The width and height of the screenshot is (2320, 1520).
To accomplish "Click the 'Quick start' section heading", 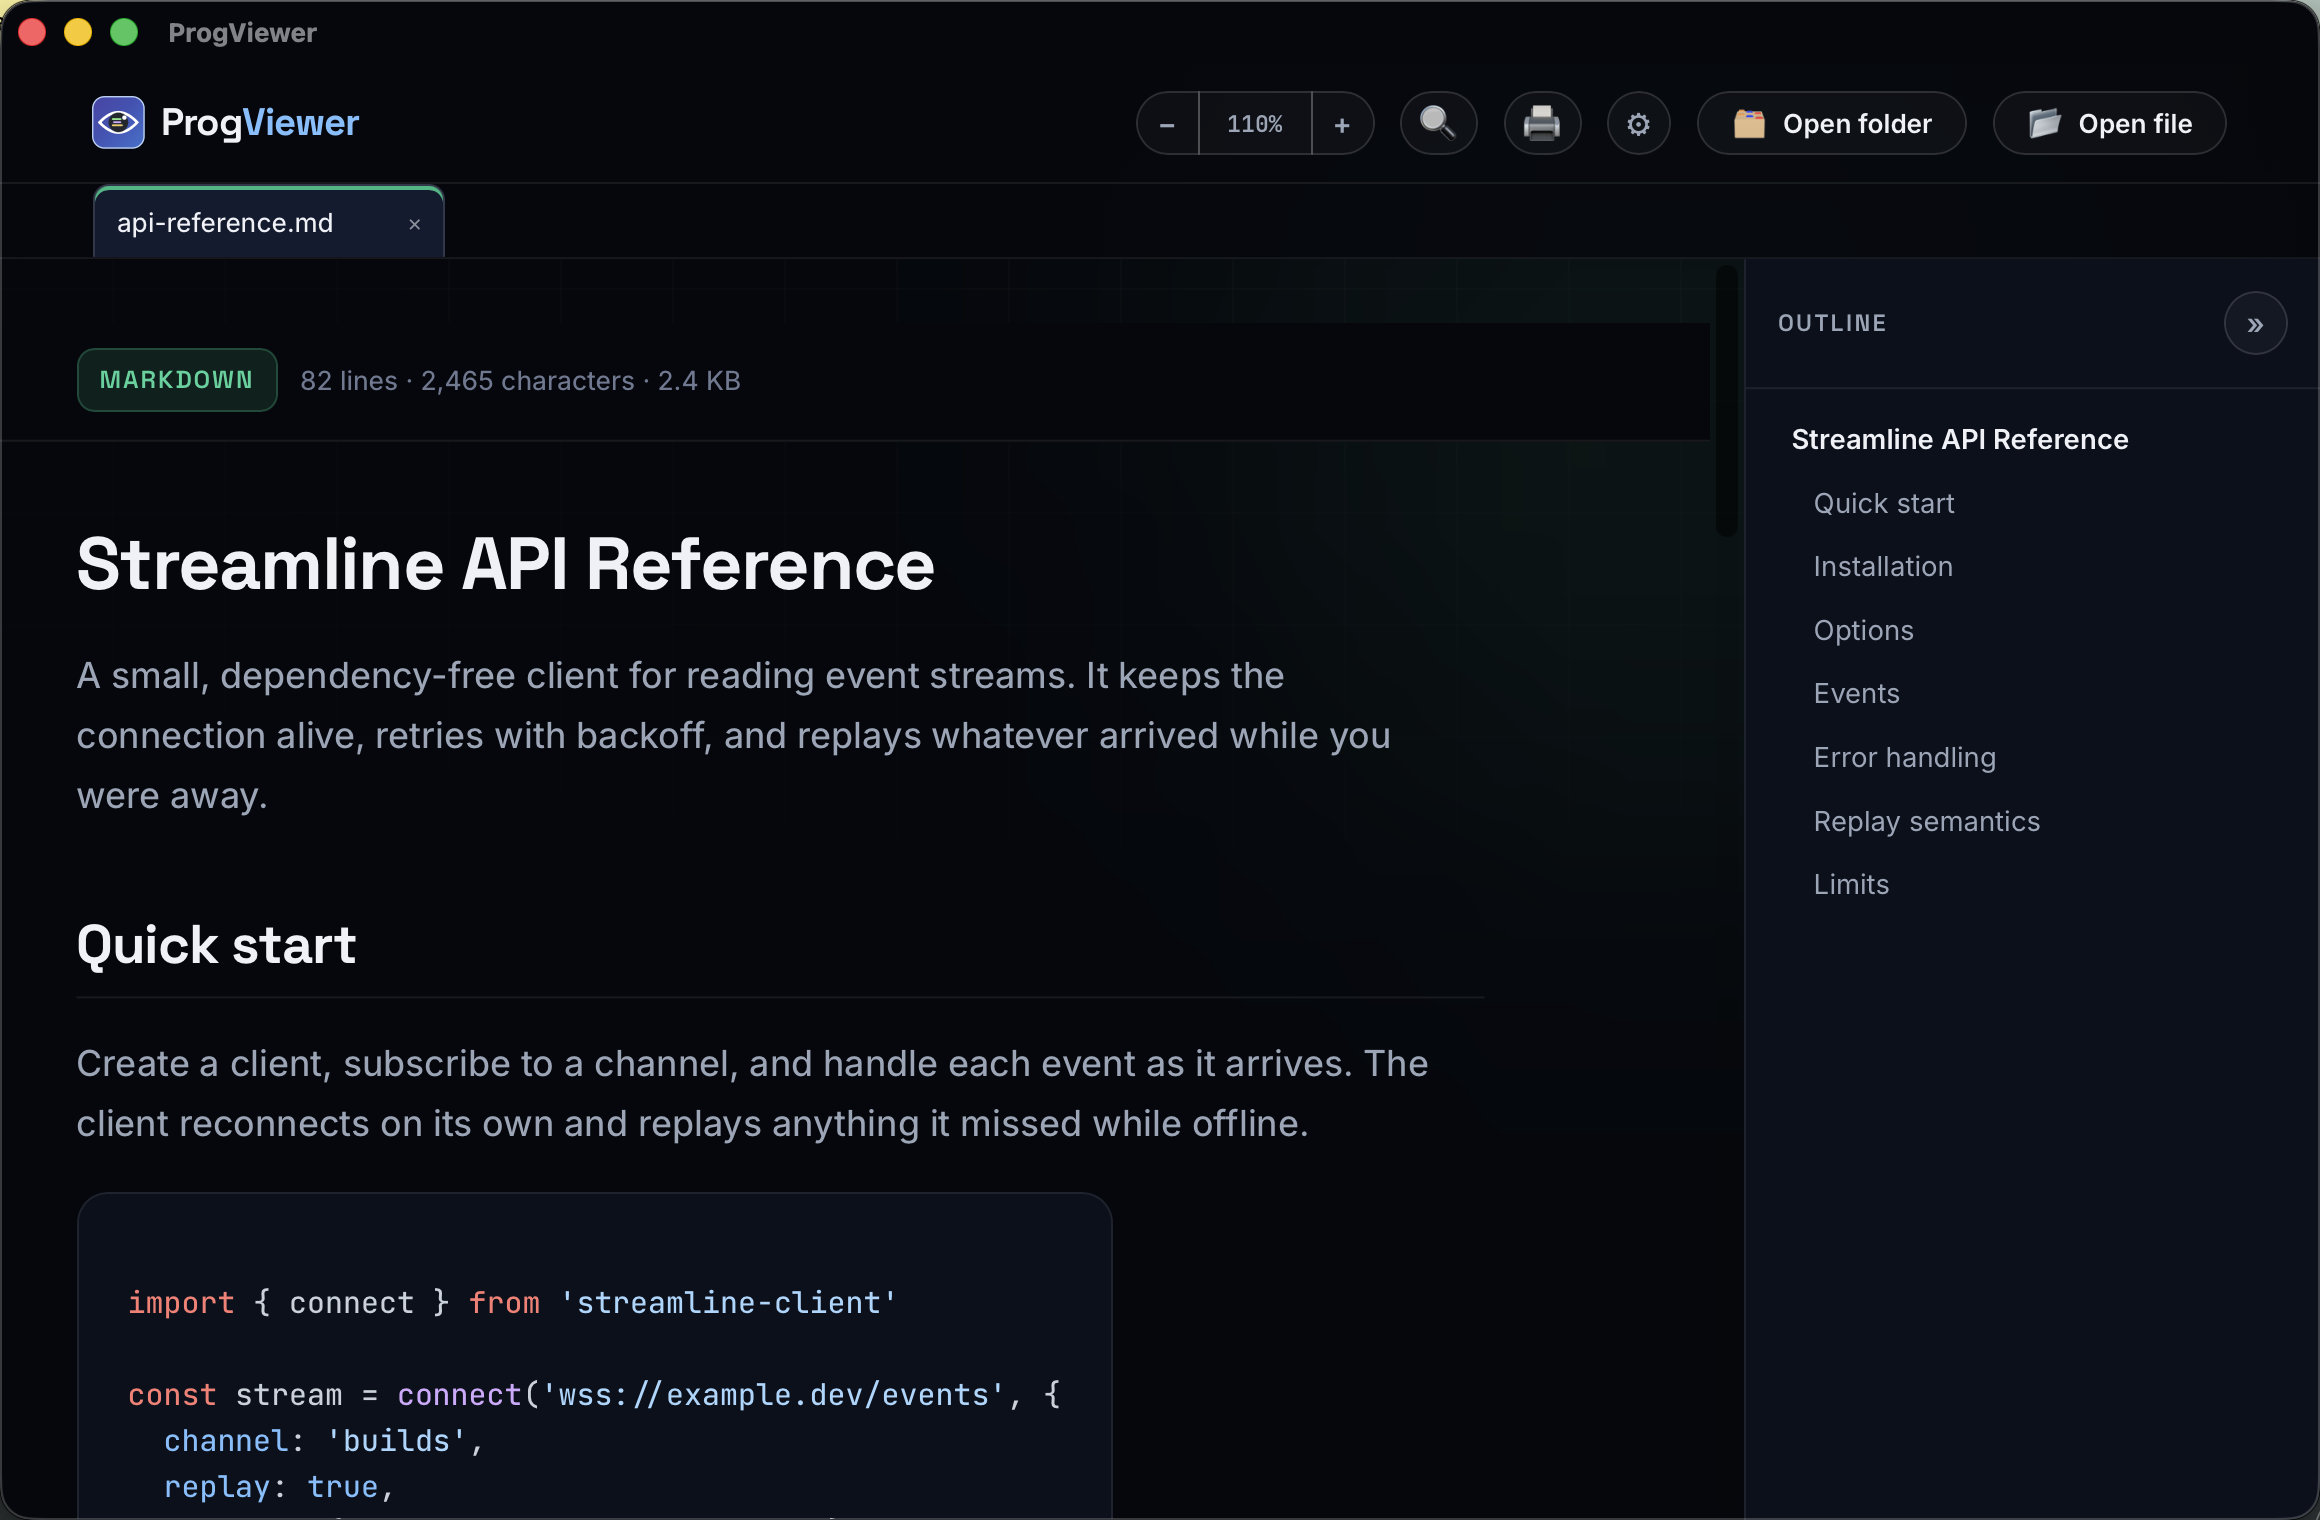I will (216, 945).
